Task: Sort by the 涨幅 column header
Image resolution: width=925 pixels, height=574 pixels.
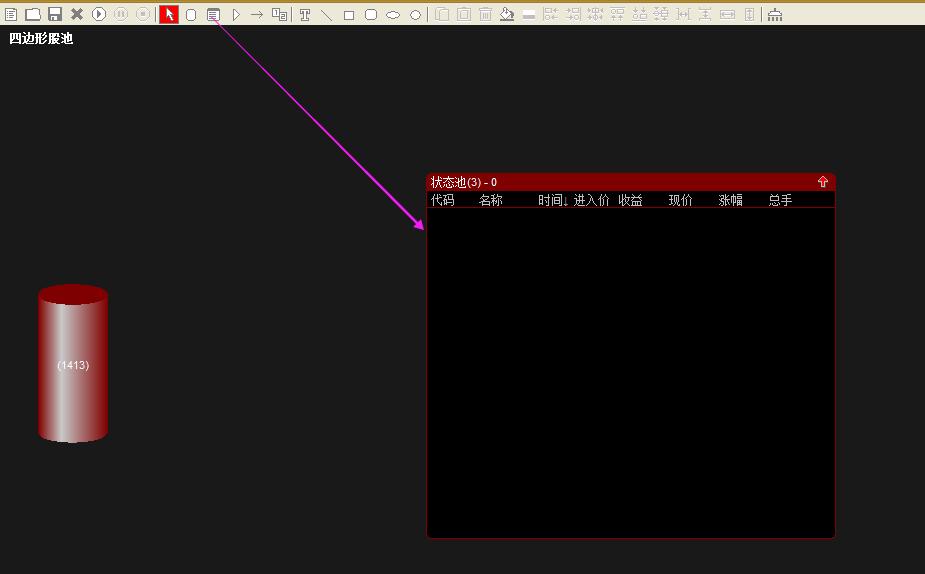Action: (730, 200)
